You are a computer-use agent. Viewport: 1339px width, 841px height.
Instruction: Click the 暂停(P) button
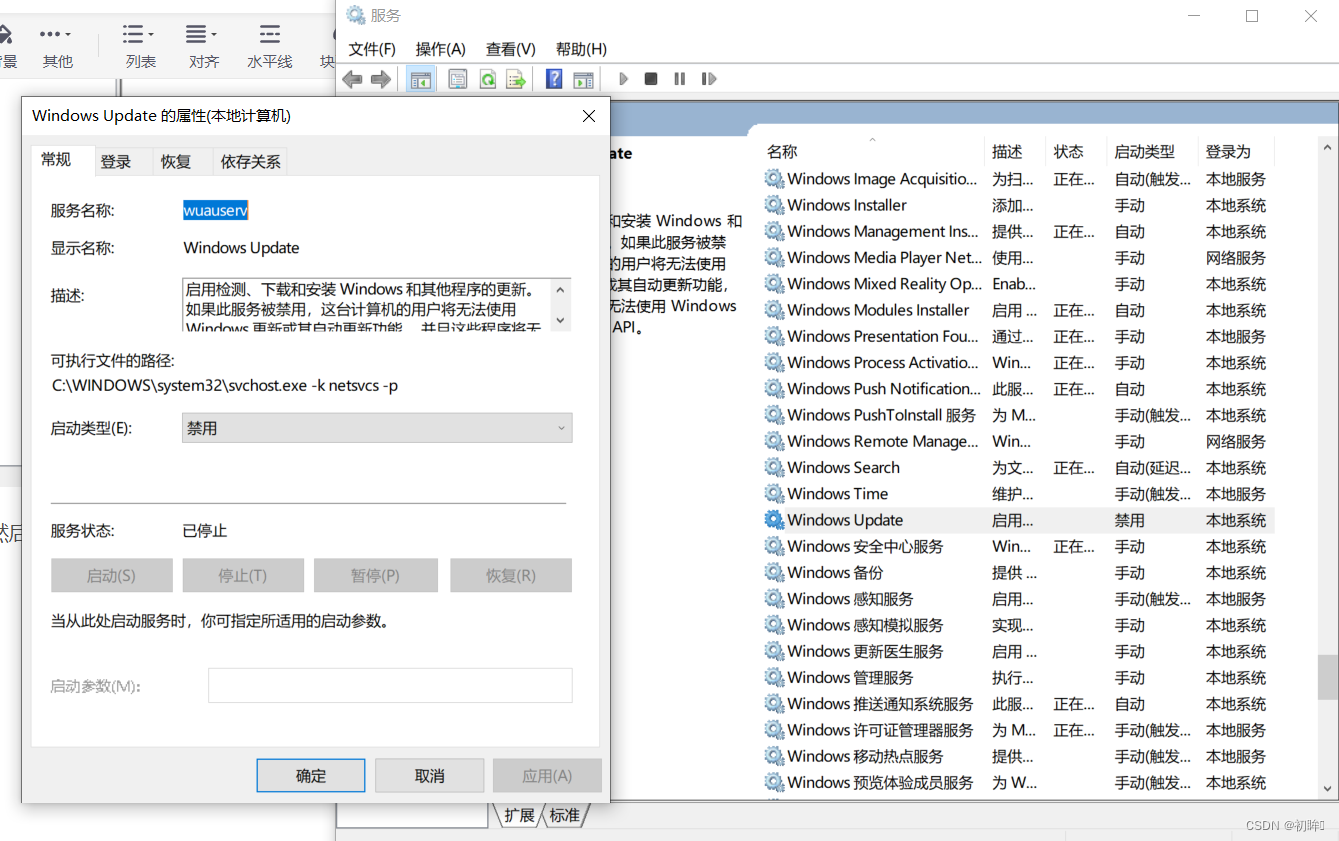click(376, 576)
